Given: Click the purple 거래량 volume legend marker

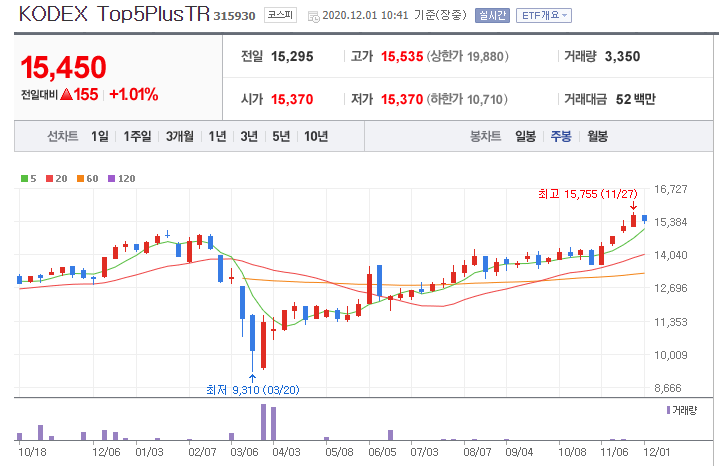Looking at the screenshot, I should tap(668, 410).
